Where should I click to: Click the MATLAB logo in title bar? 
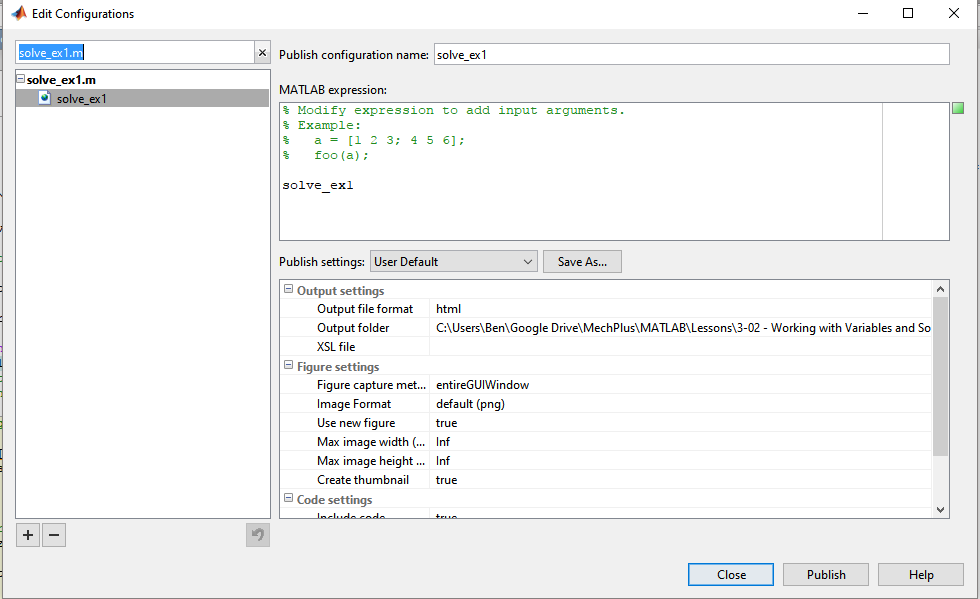pyautogui.click(x=19, y=13)
